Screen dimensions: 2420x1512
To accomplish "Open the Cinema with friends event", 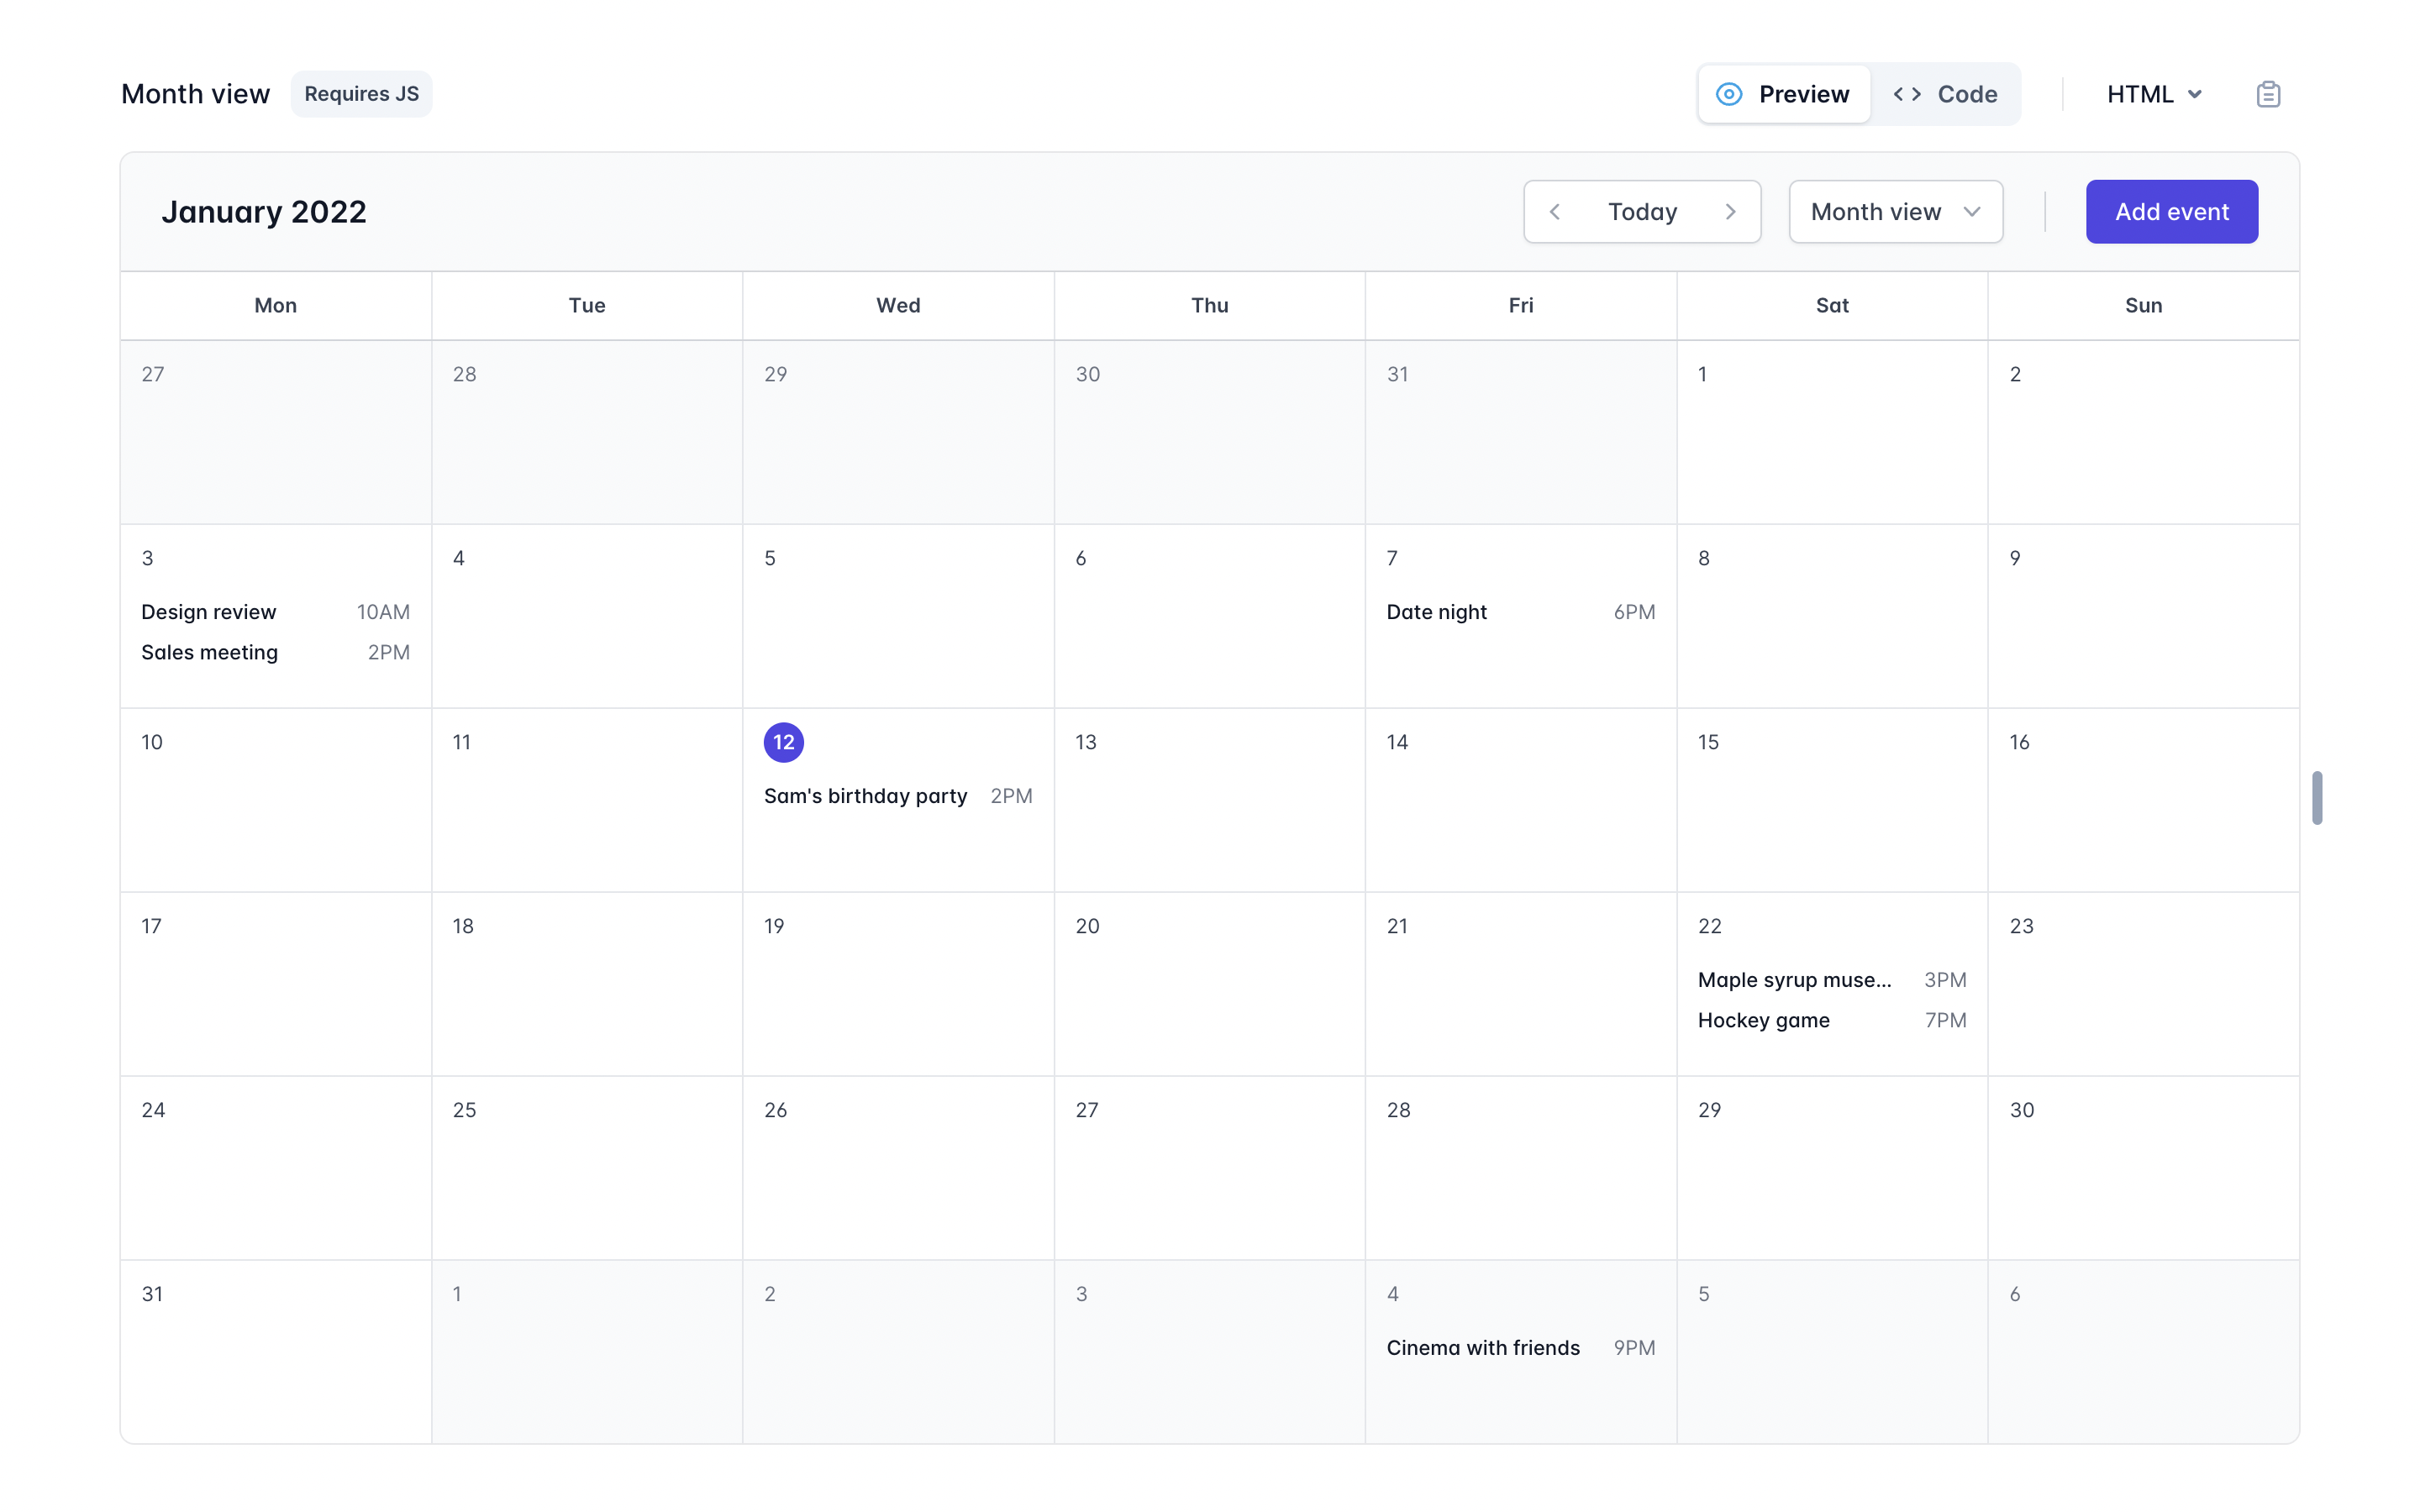I will tap(1482, 1347).
